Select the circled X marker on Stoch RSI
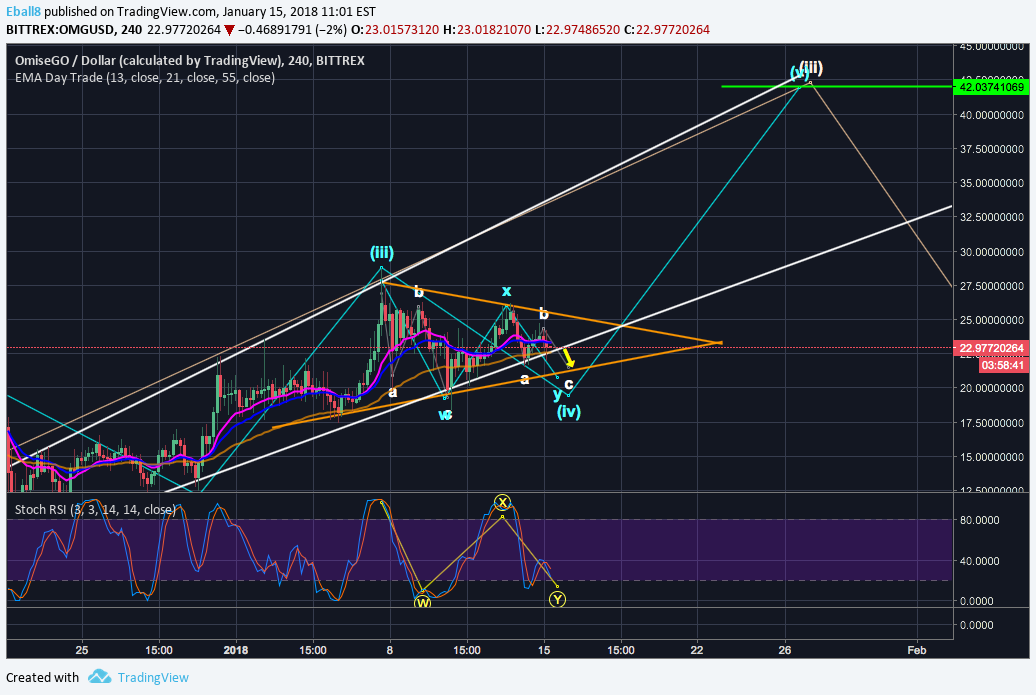This screenshot has width=1036, height=695. (503, 502)
